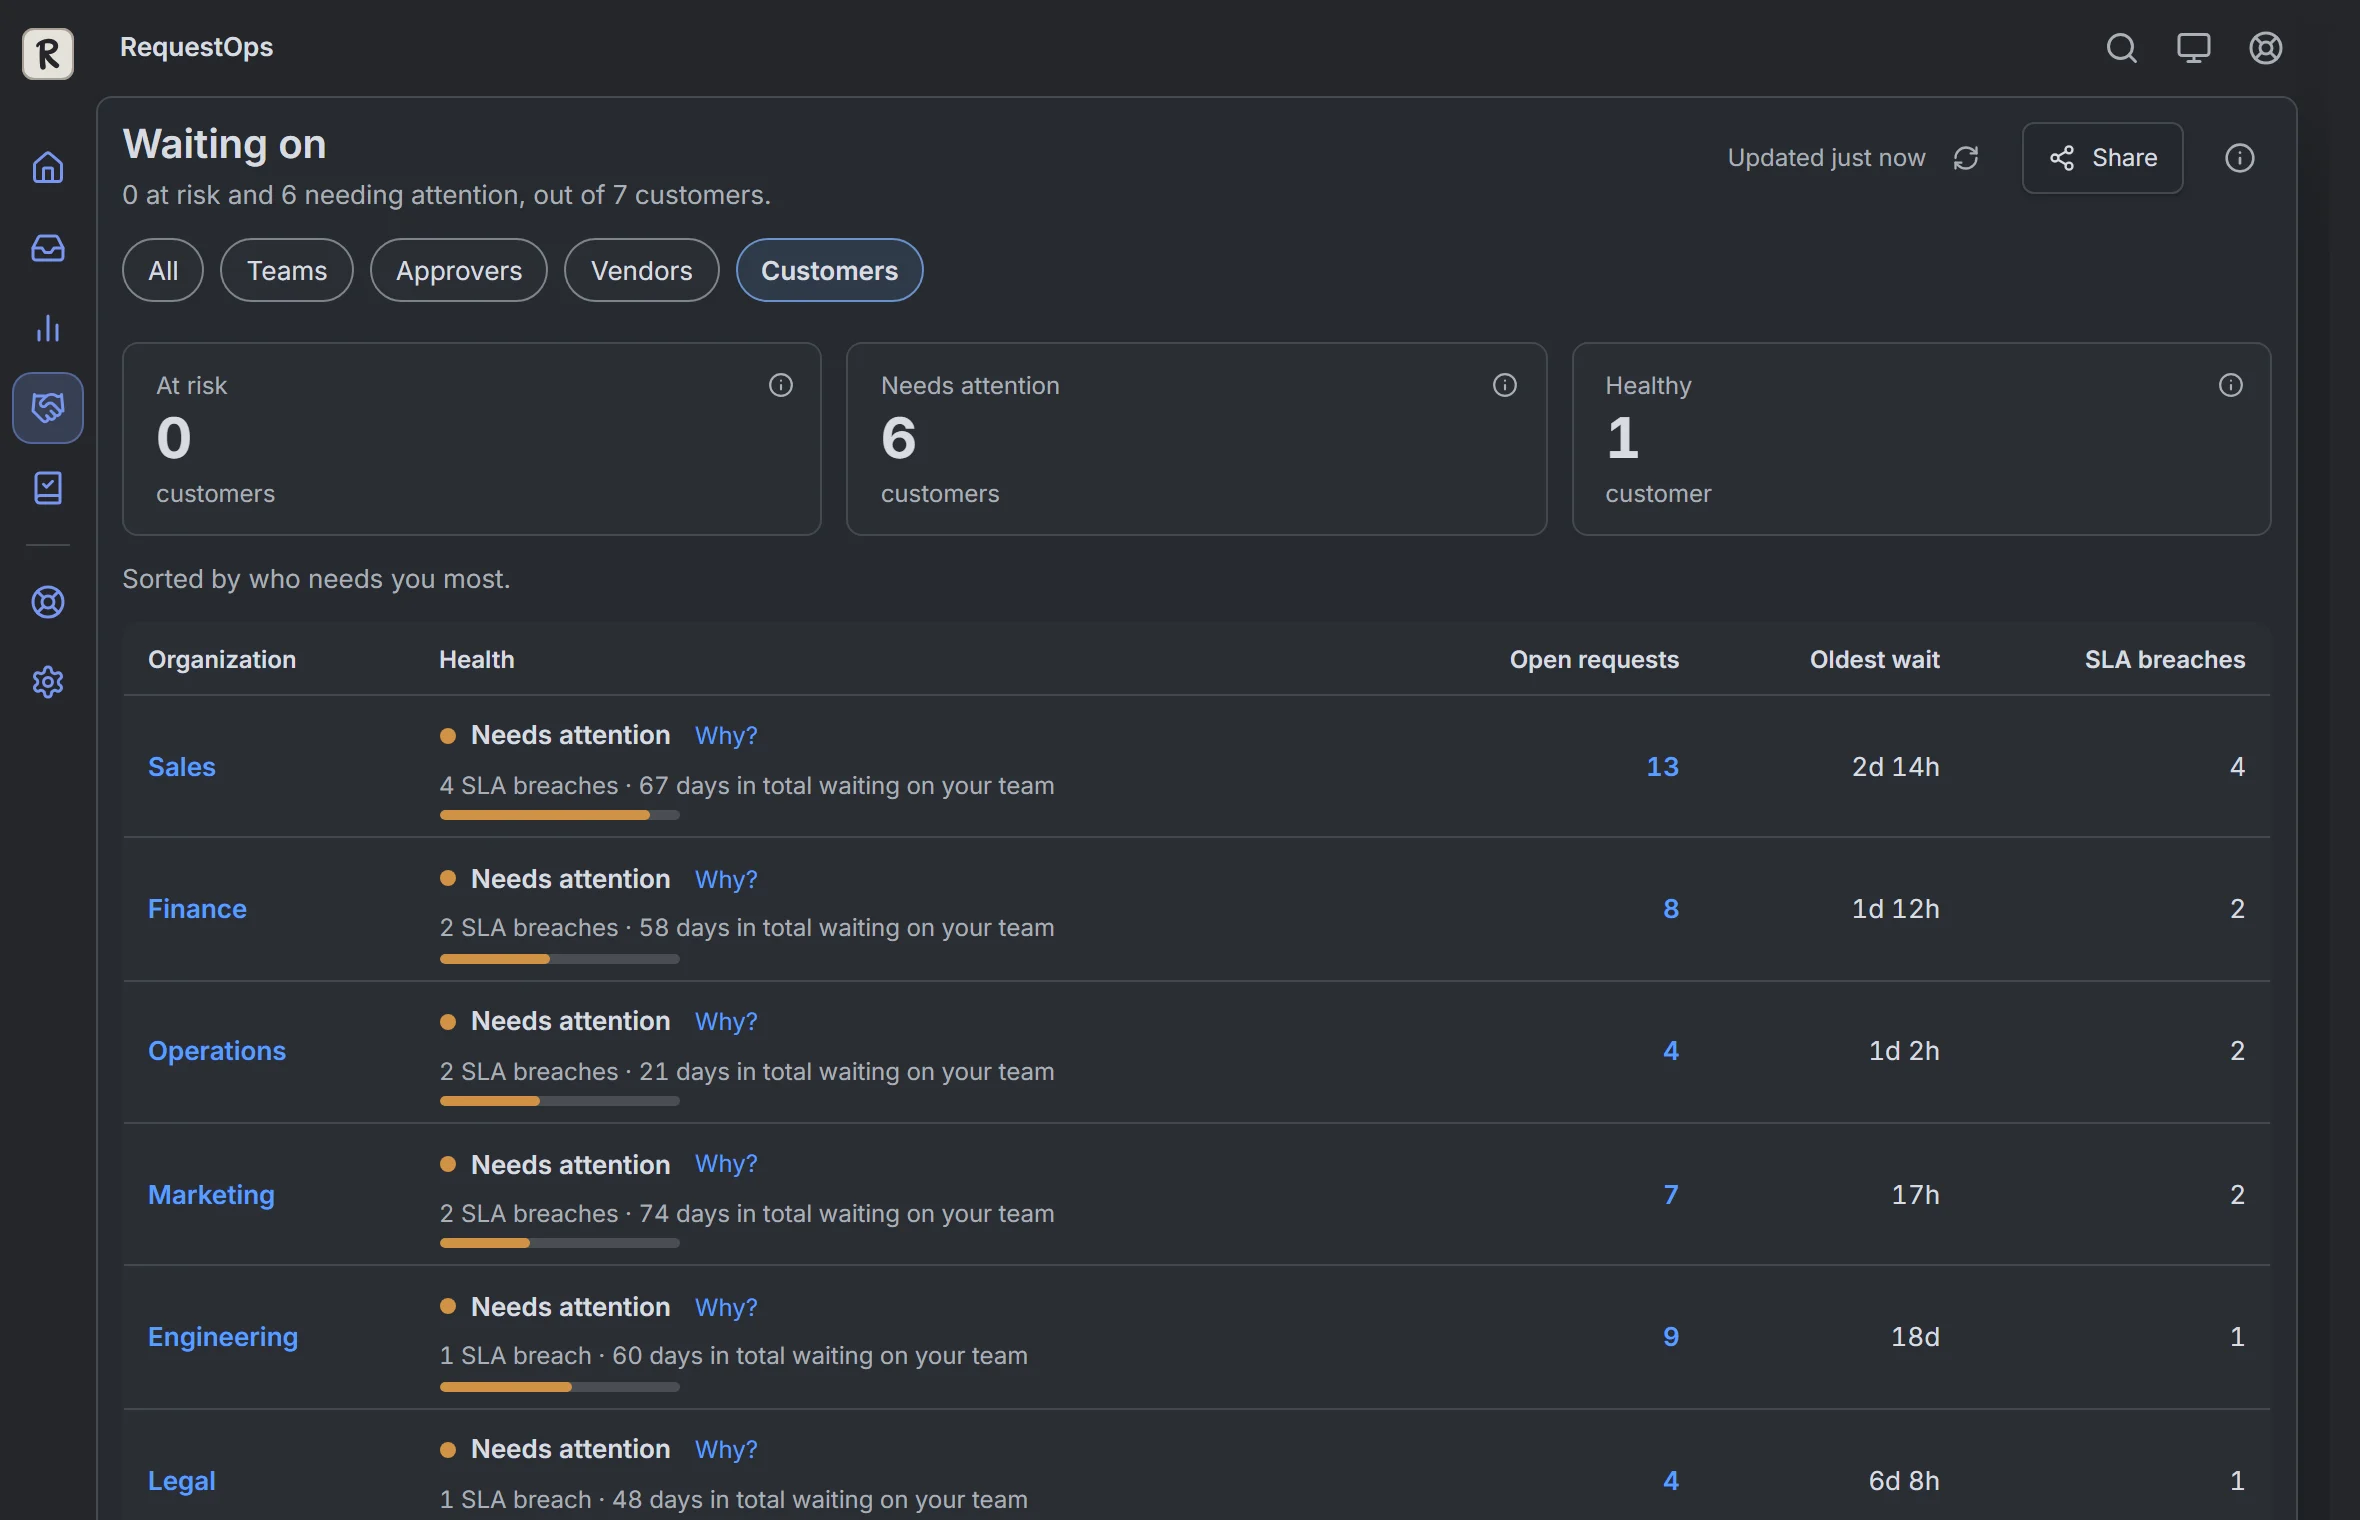Image resolution: width=2360 pixels, height=1520 pixels.
Task: Open Finance 8 open requests
Action: coord(1671,909)
